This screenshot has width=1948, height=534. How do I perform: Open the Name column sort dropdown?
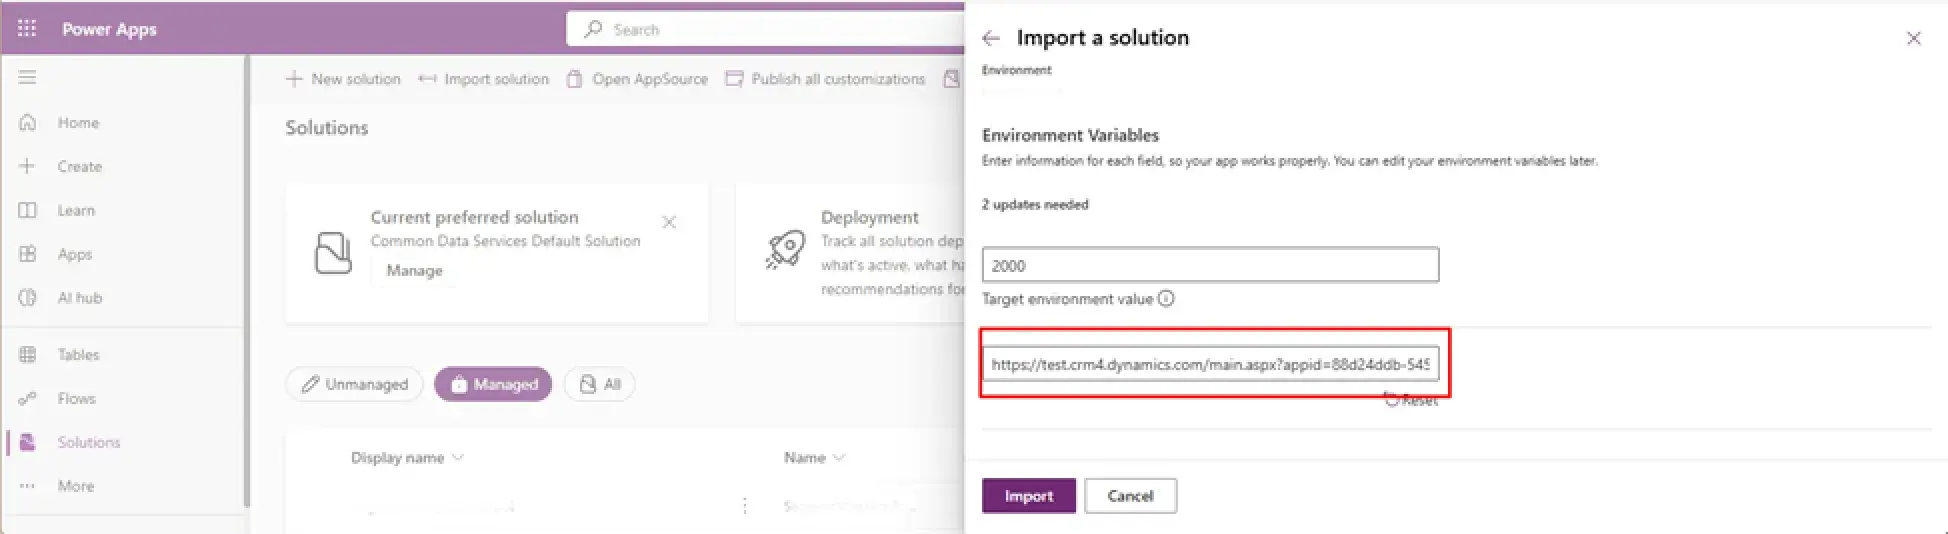pos(839,457)
